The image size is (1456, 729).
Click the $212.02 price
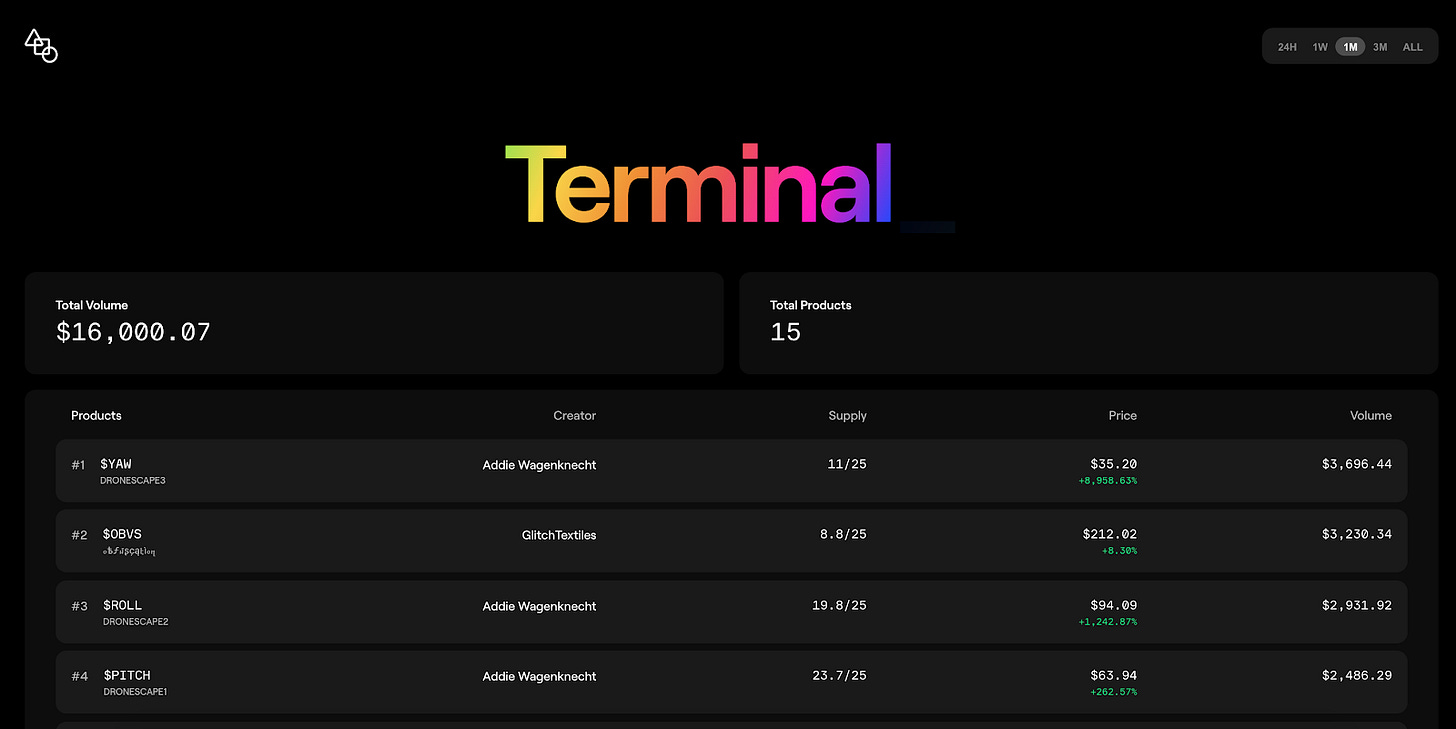click(x=1109, y=534)
